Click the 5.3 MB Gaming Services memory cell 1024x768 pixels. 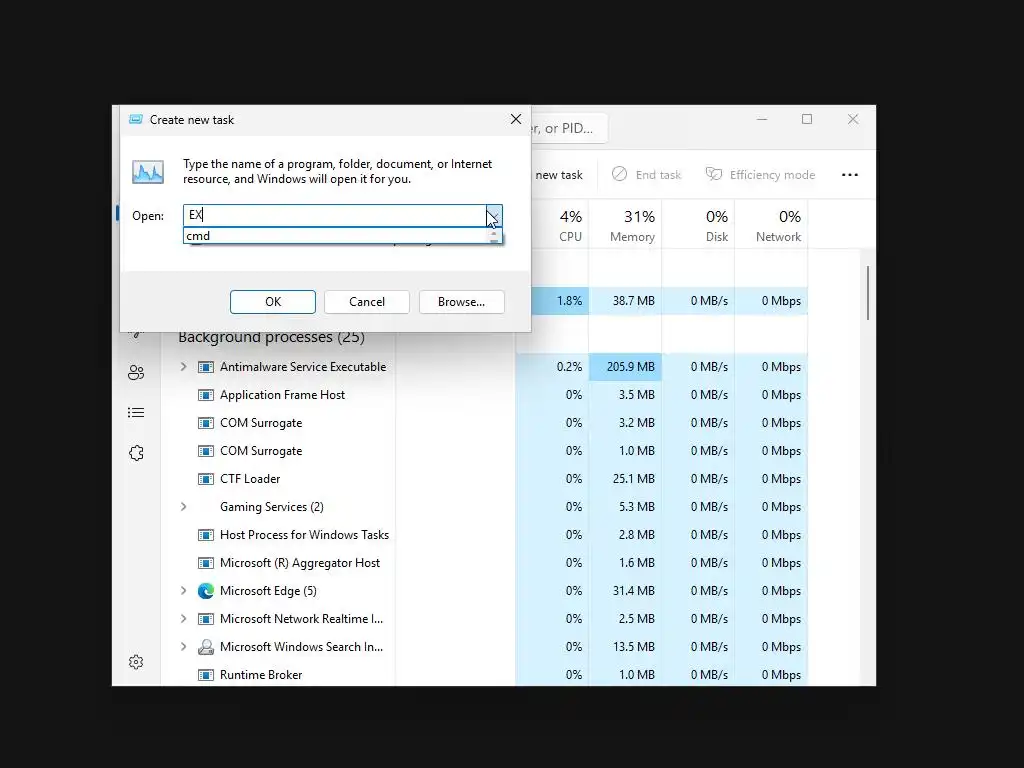(625, 507)
